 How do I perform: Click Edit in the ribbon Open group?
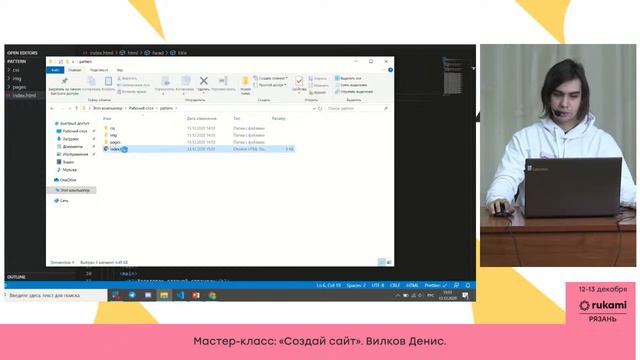pyautogui.click(x=318, y=85)
